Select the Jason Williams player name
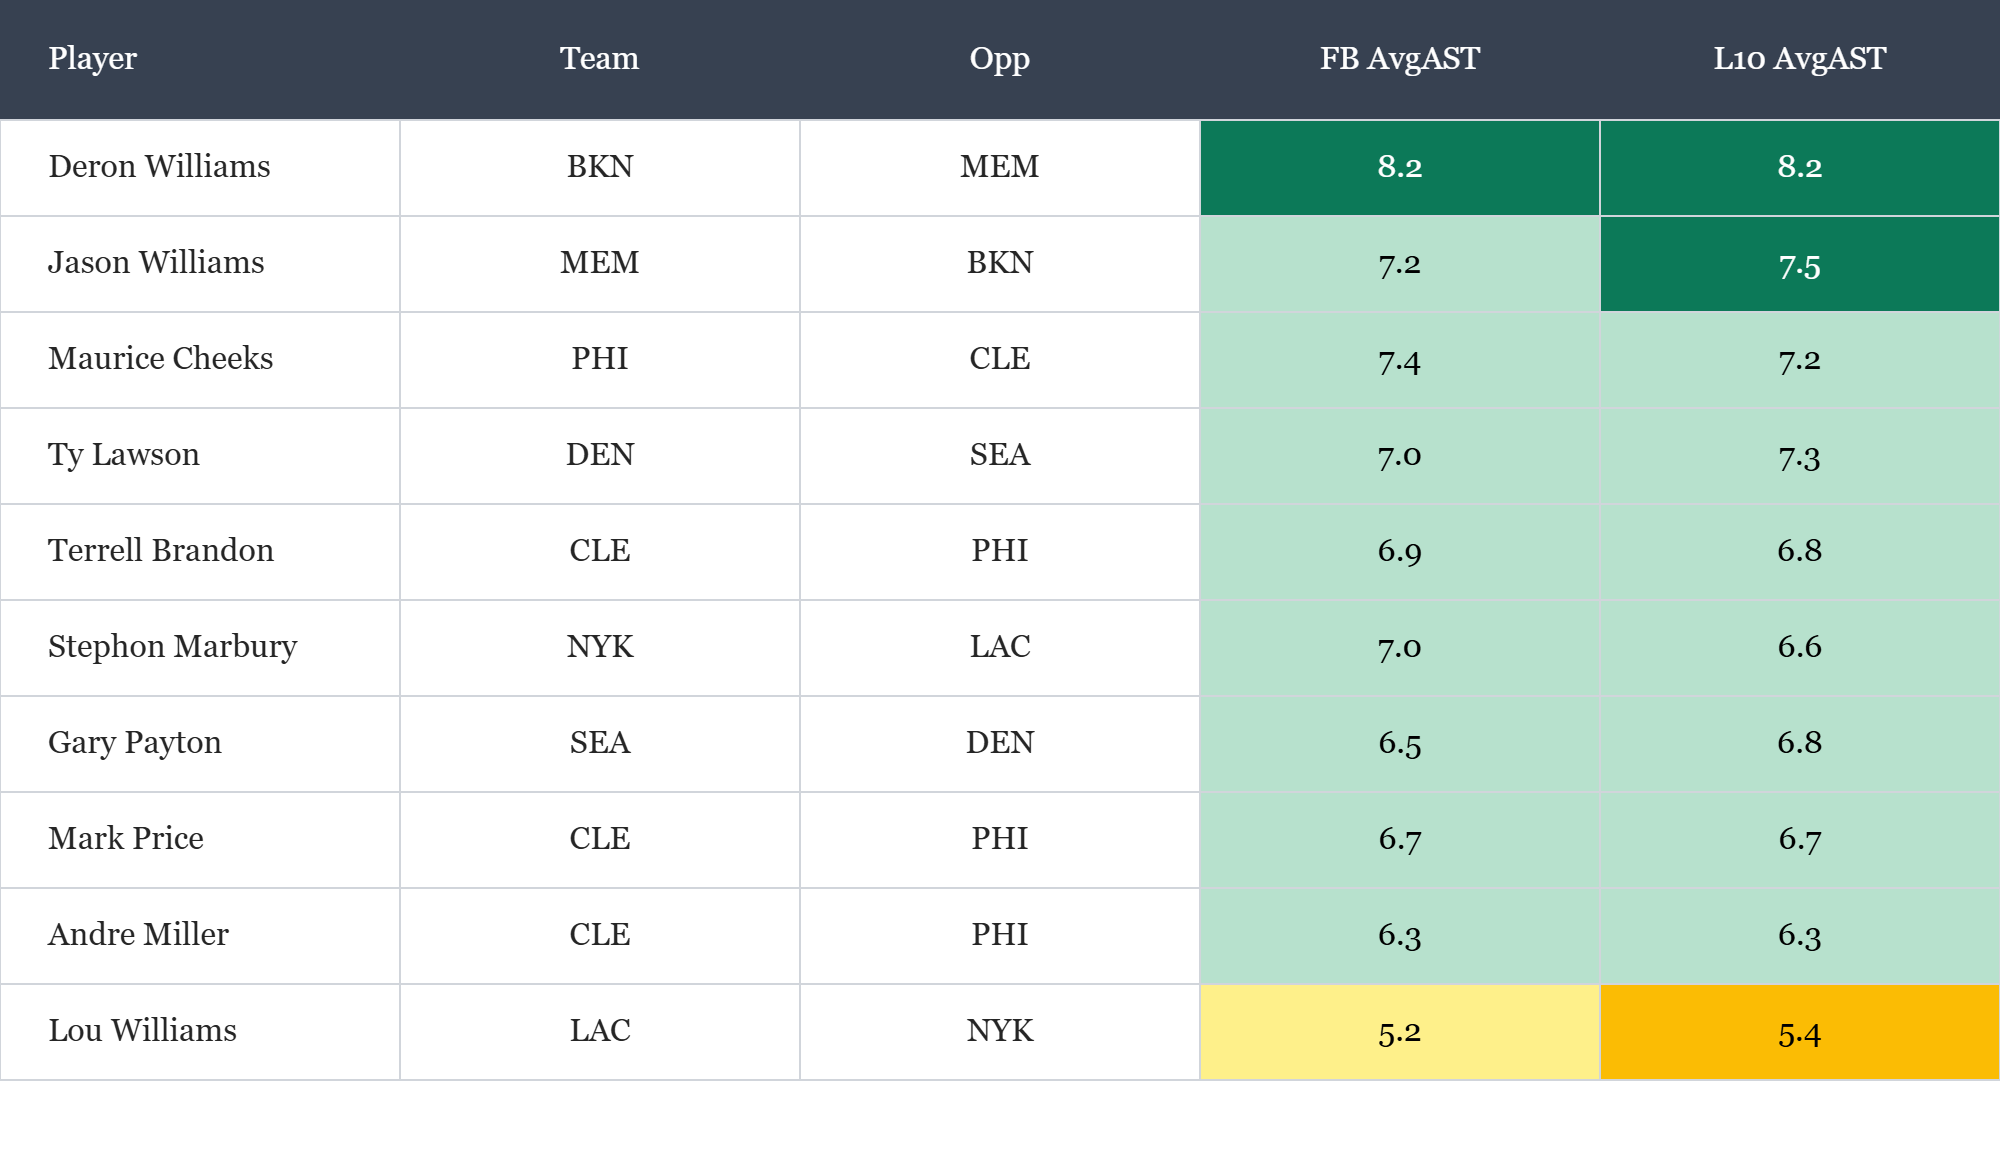 [156, 263]
